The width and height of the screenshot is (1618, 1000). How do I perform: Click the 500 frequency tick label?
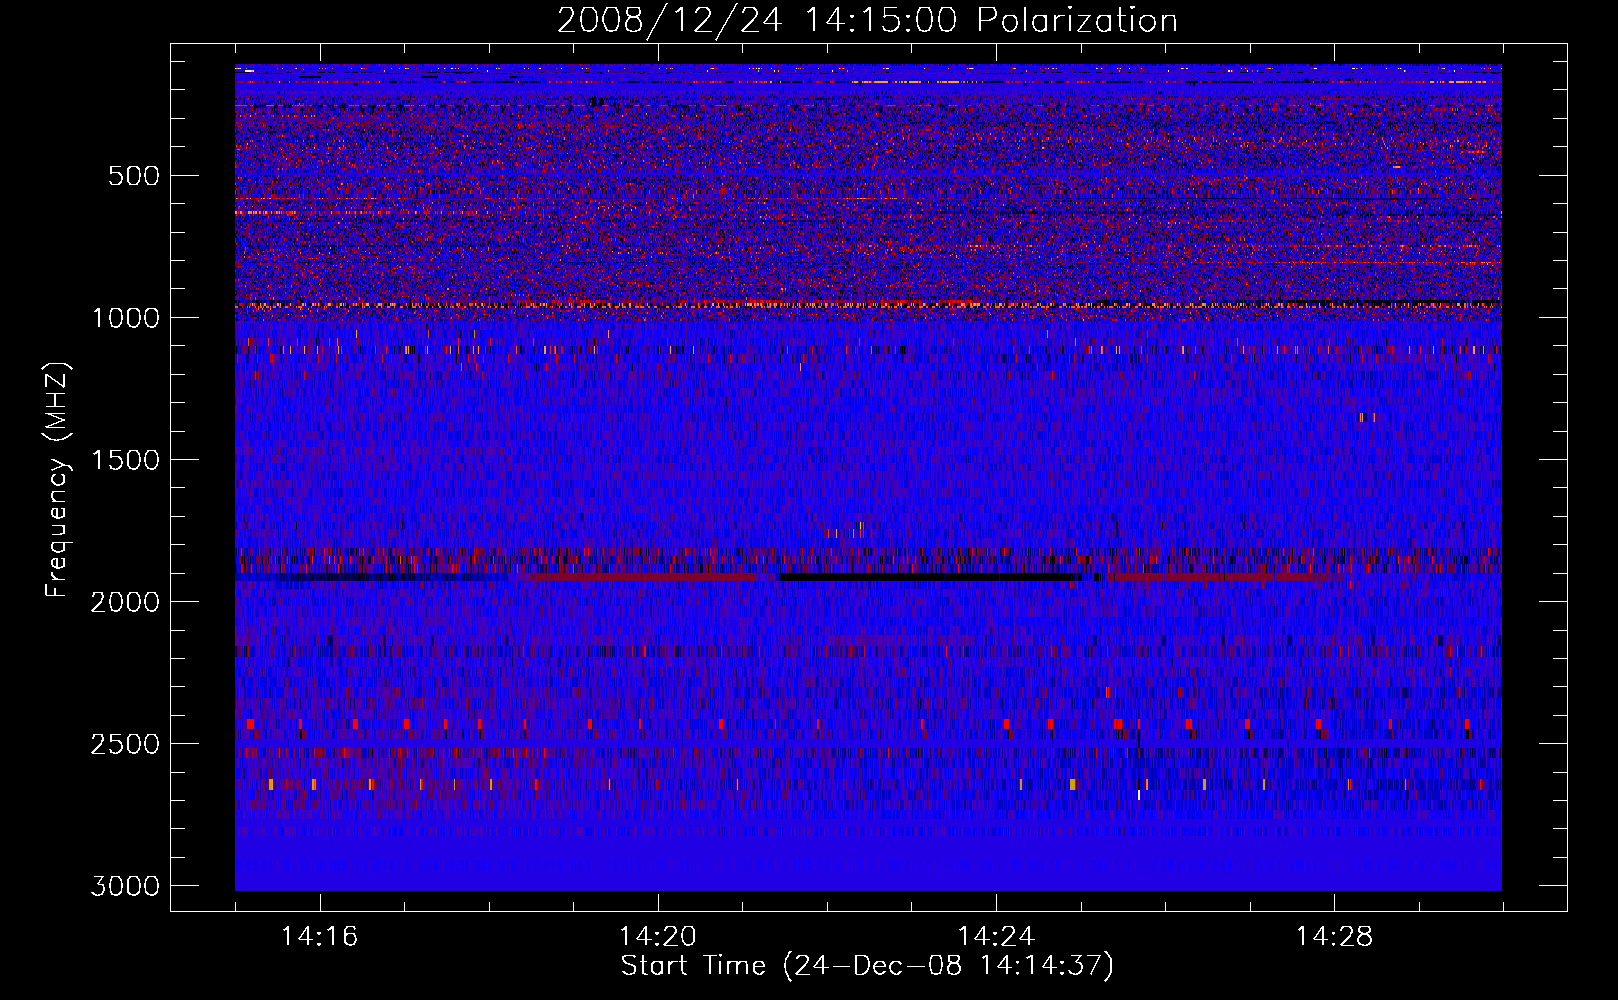tap(134, 176)
